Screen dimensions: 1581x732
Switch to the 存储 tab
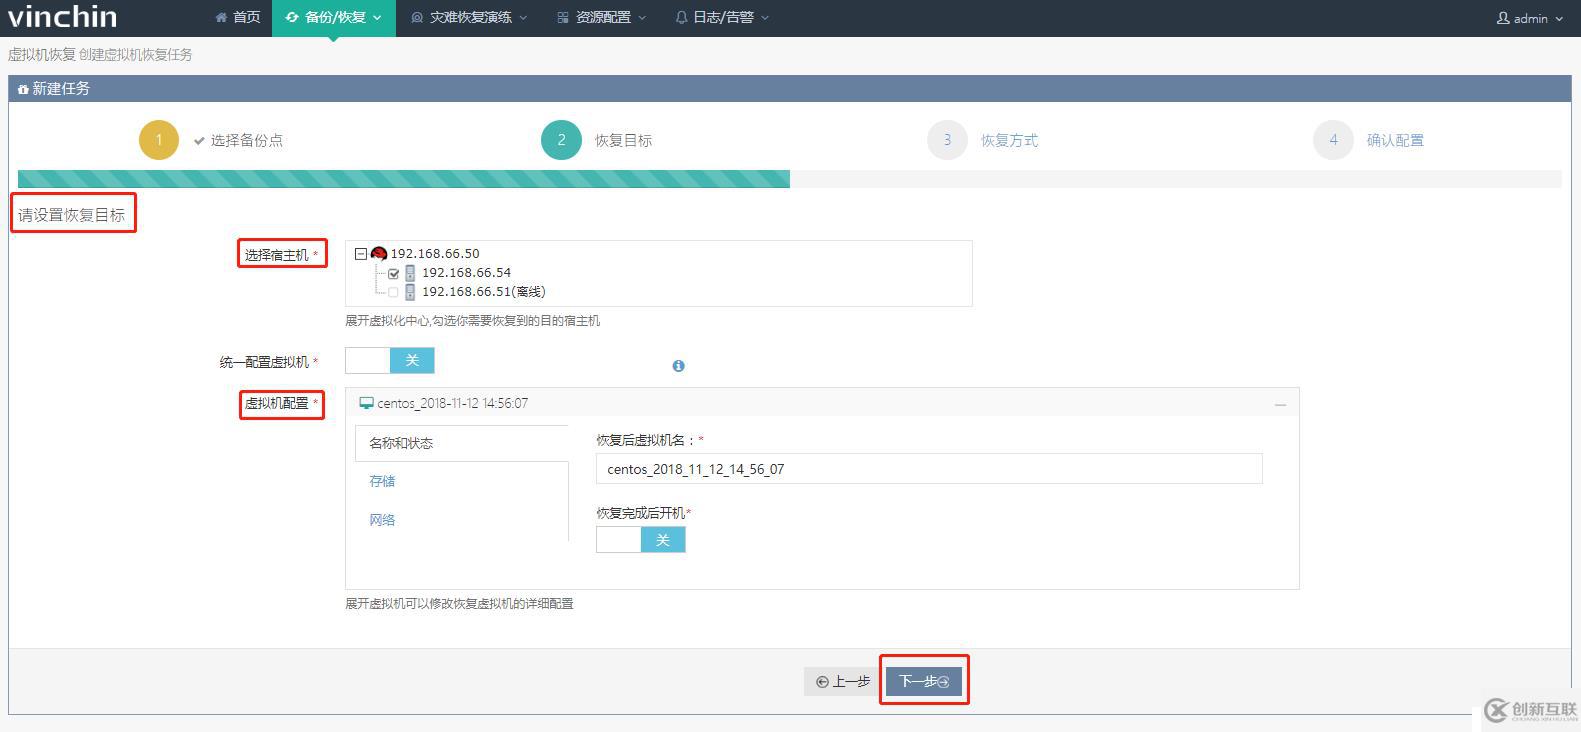pos(382,481)
